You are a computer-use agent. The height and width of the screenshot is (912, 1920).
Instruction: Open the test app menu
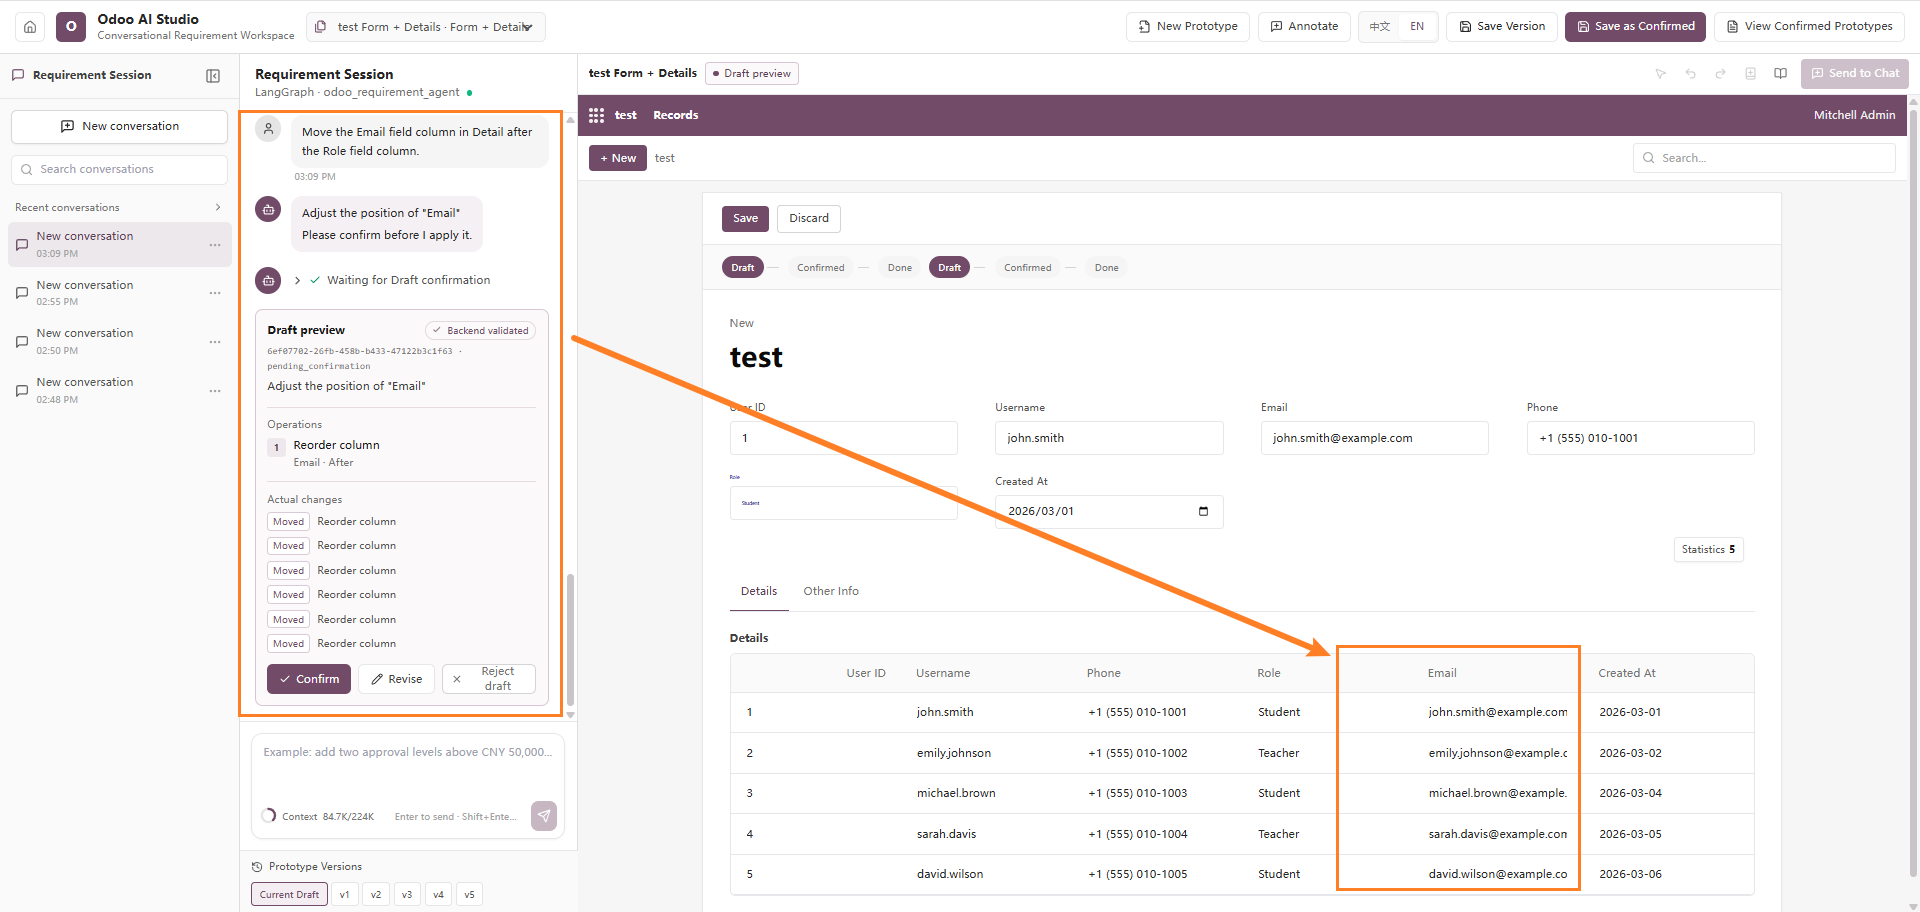click(626, 116)
